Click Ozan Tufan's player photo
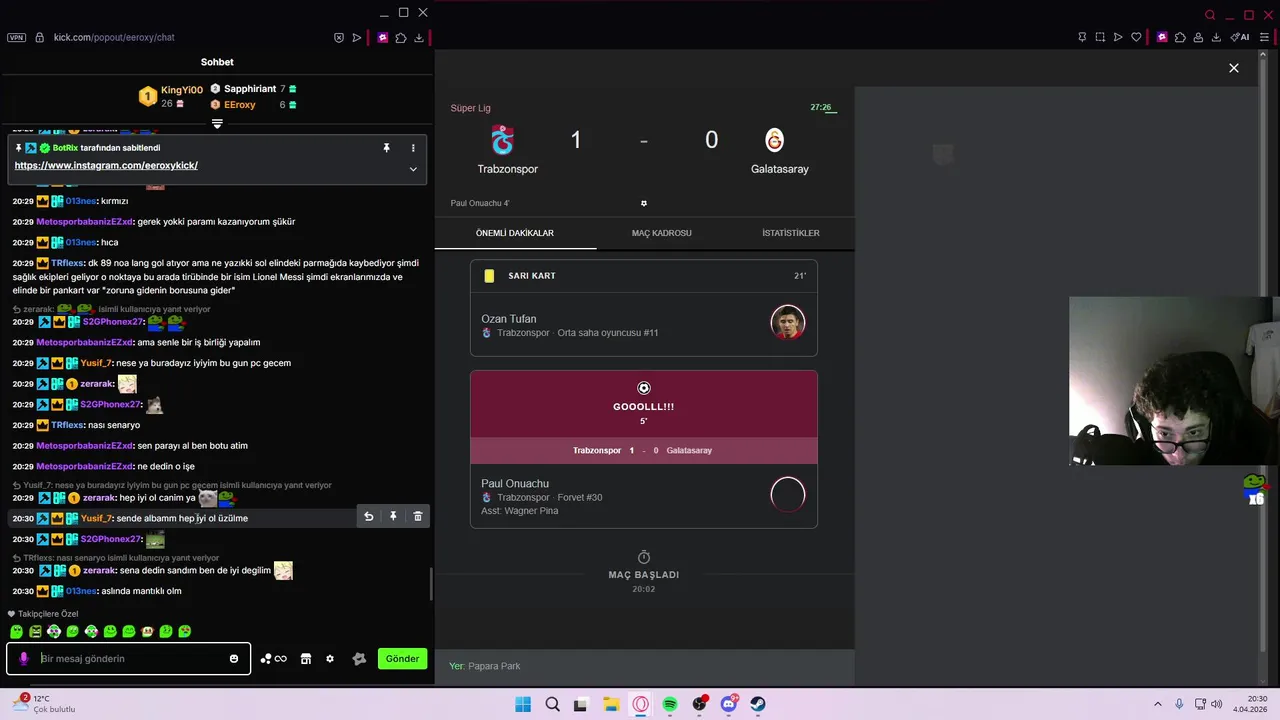1280x720 pixels. point(788,323)
